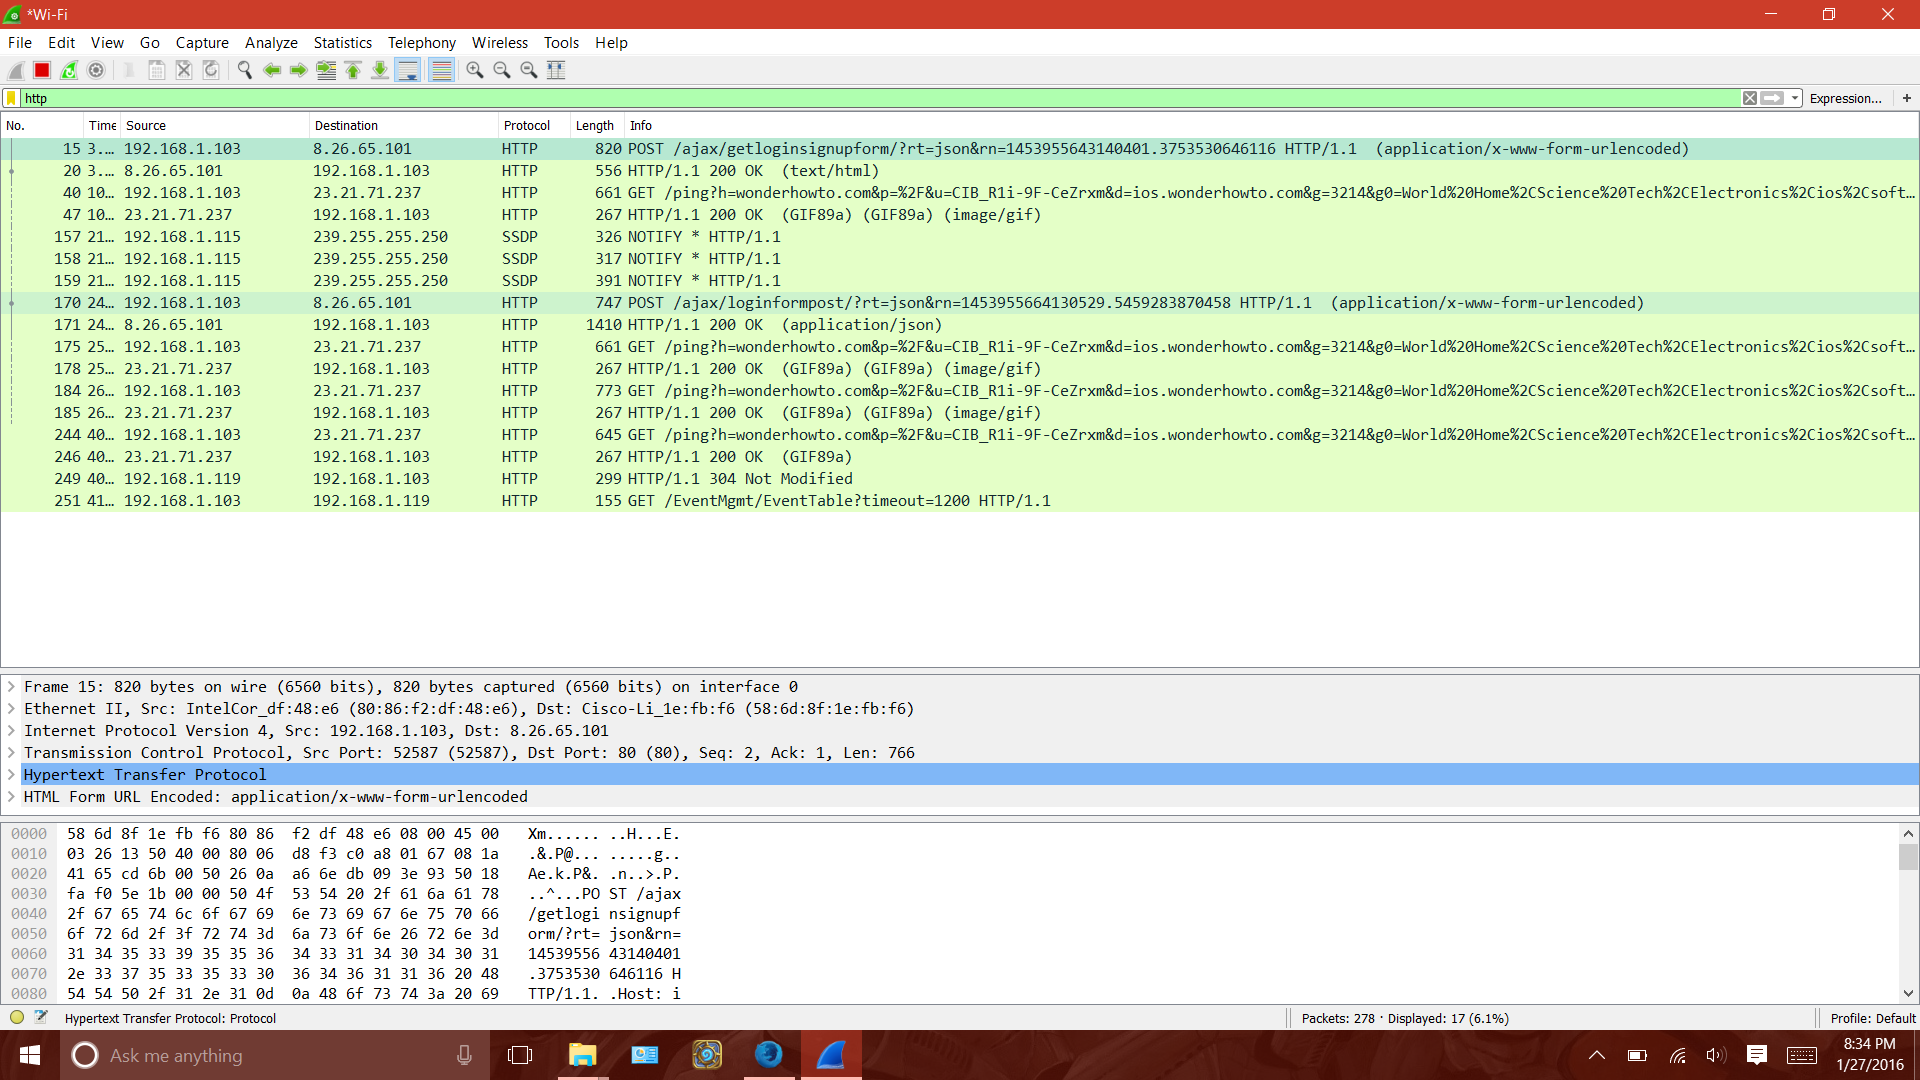Add a new filter with the plus button
This screenshot has height=1080, width=1920.
(x=1907, y=98)
